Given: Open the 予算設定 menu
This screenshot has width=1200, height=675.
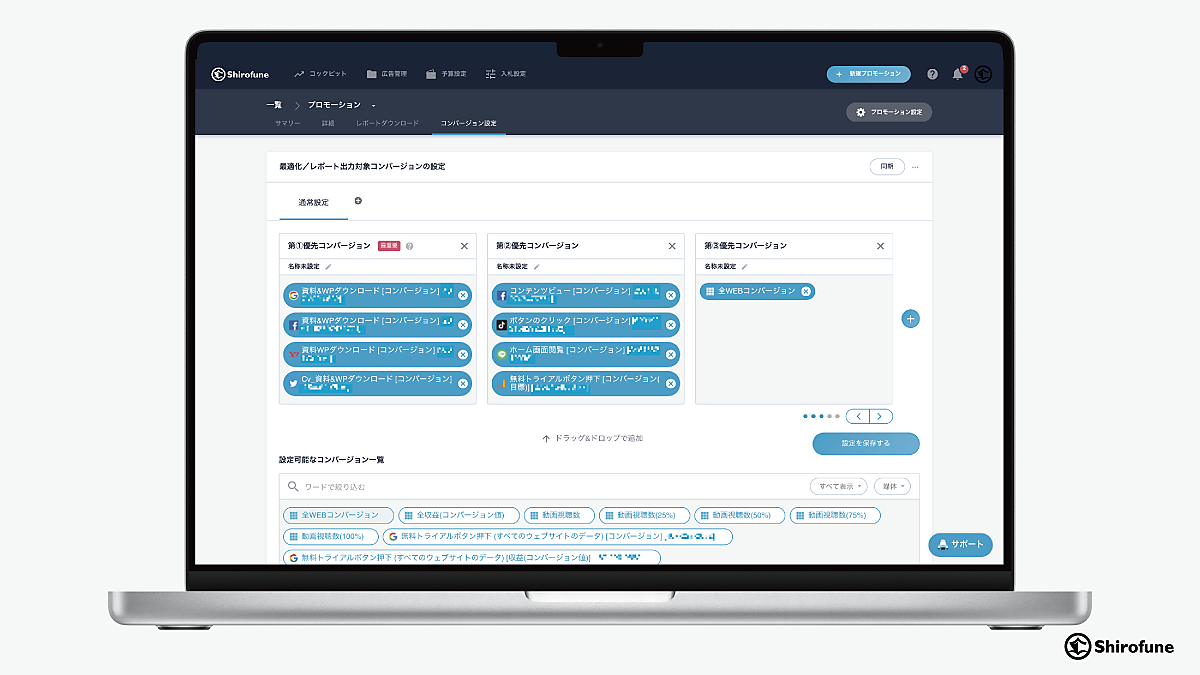Looking at the screenshot, I should (x=445, y=74).
